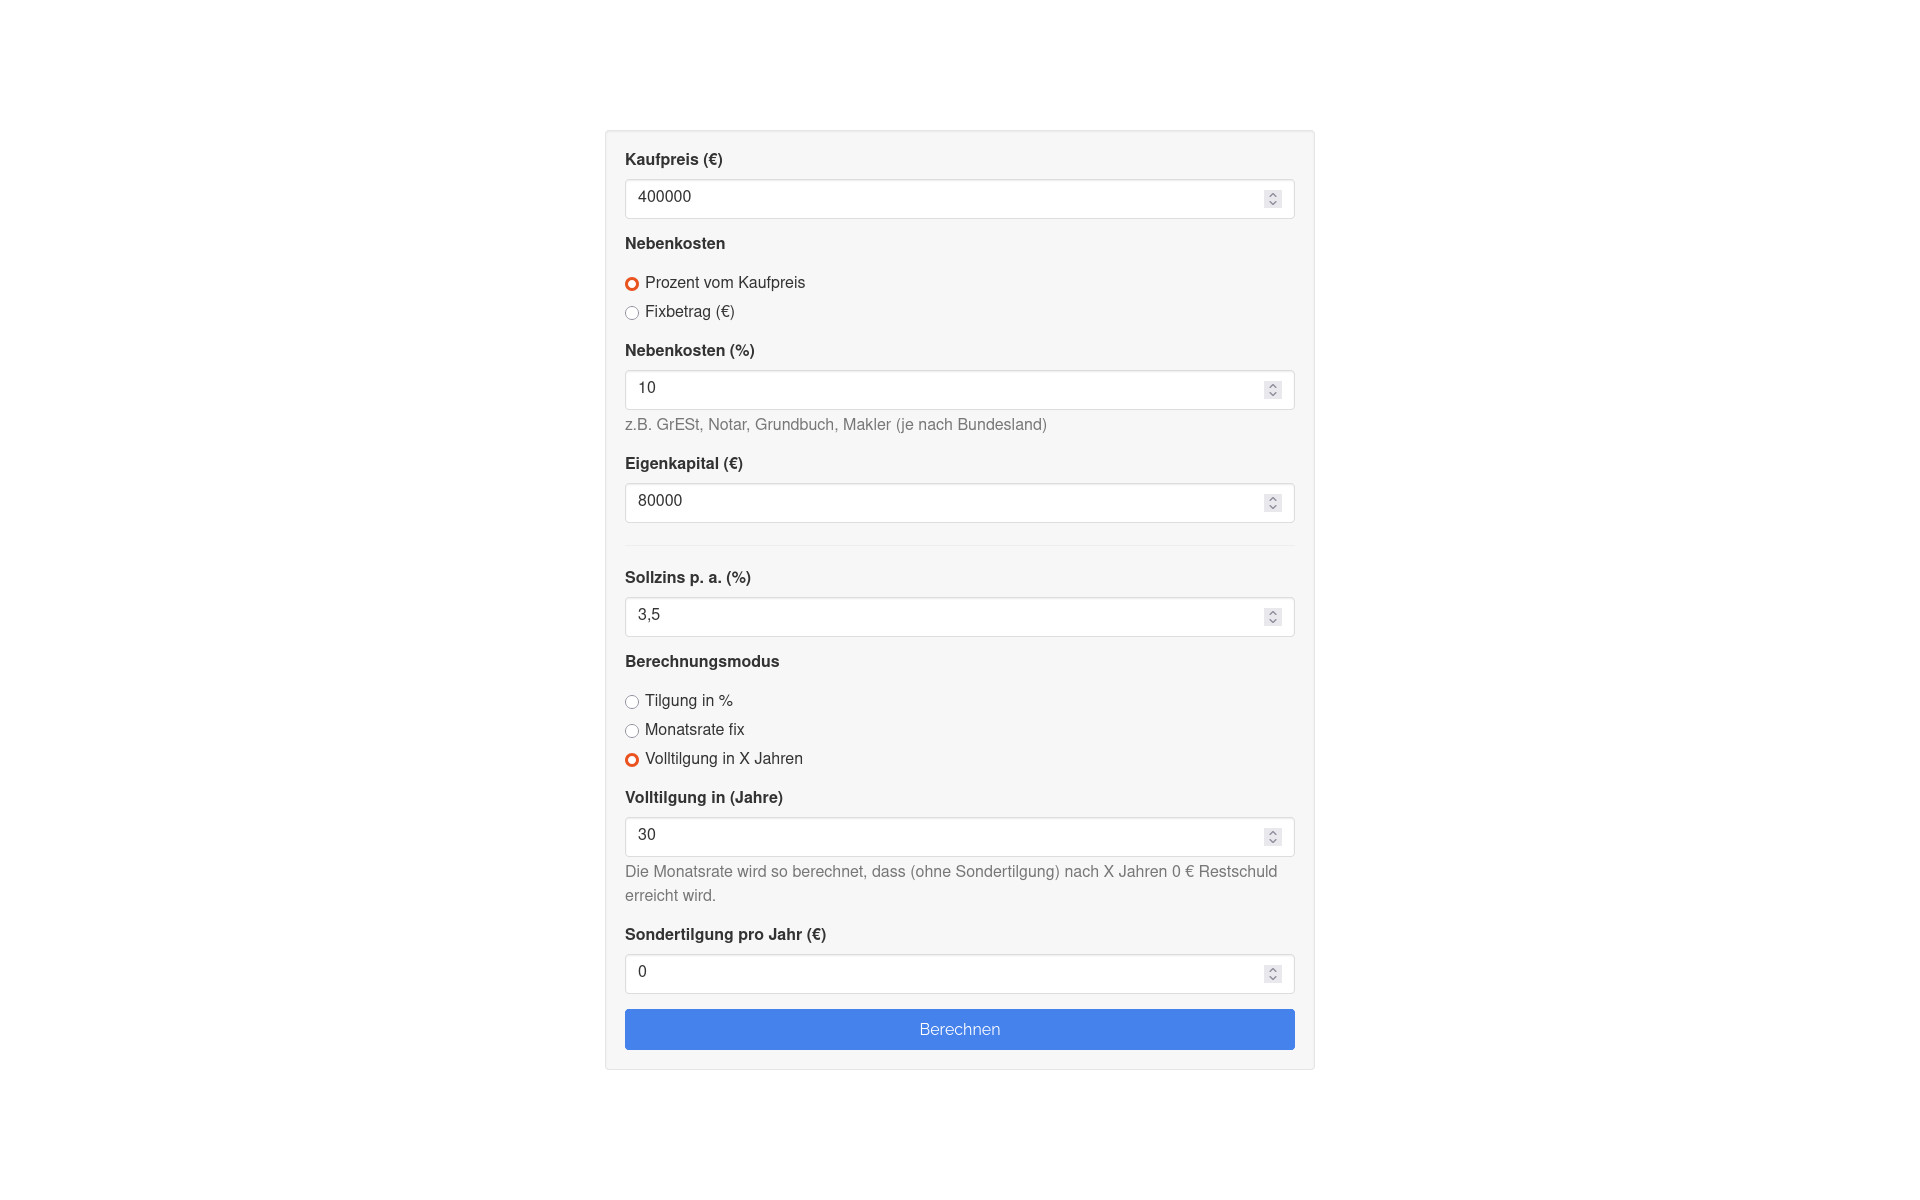The image size is (1920, 1200).
Task: Click the Sondertilgung pro Jahr field
Action: coord(940,974)
